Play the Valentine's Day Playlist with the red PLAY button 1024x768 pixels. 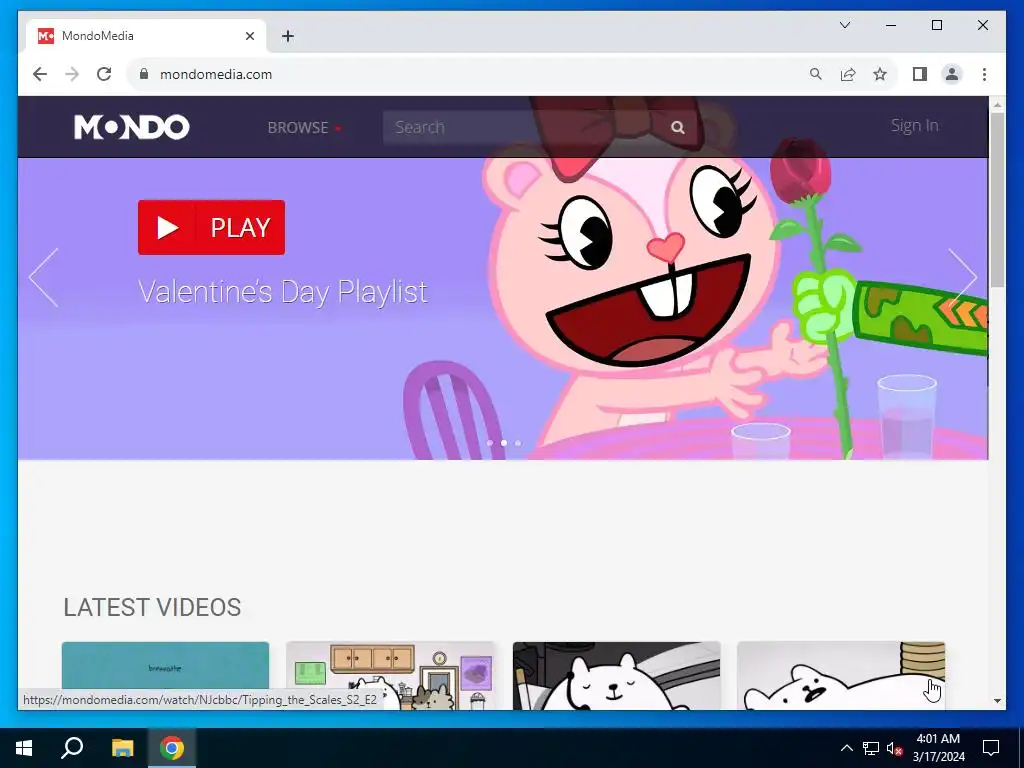coord(212,227)
